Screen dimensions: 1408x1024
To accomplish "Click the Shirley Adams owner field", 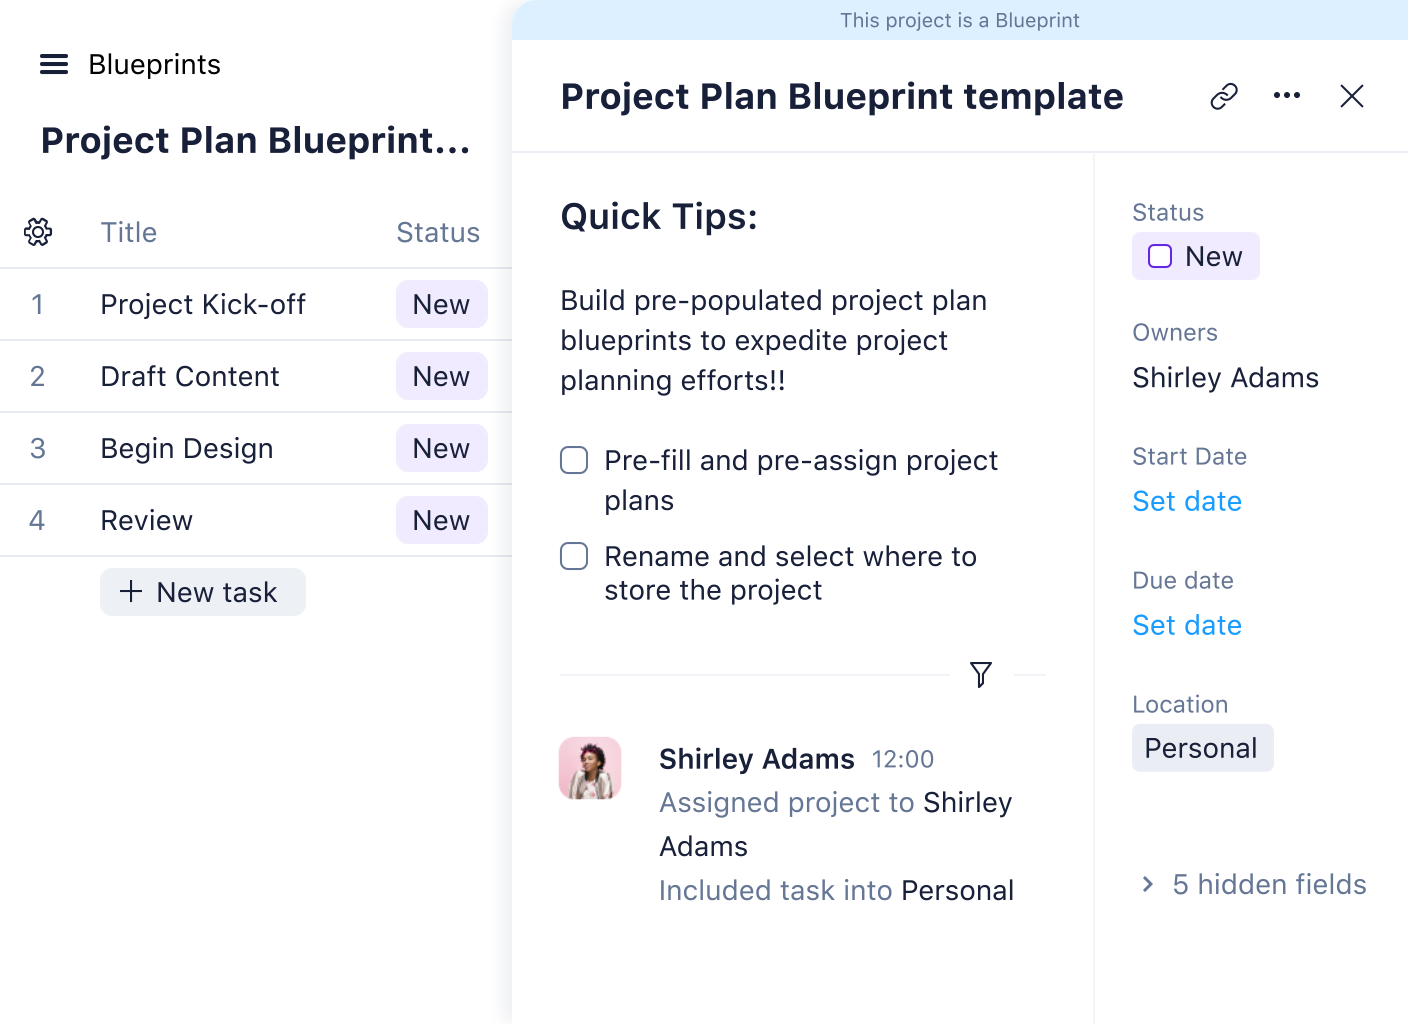I will tap(1225, 378).
